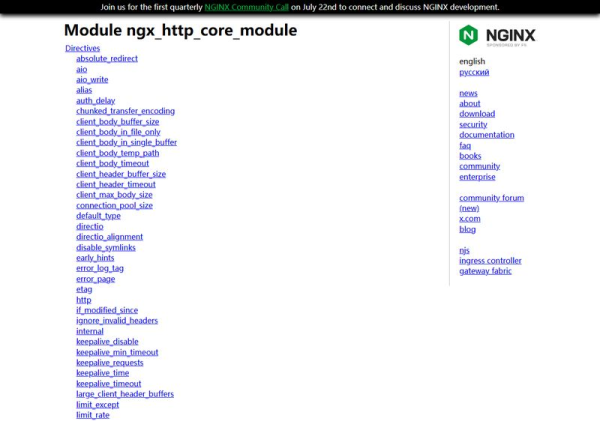Image resolution: width=600 pixels, height=421 pixels.
Task: Open early_hints directive link
Action: pyautogui.click(x=95, y=258)
